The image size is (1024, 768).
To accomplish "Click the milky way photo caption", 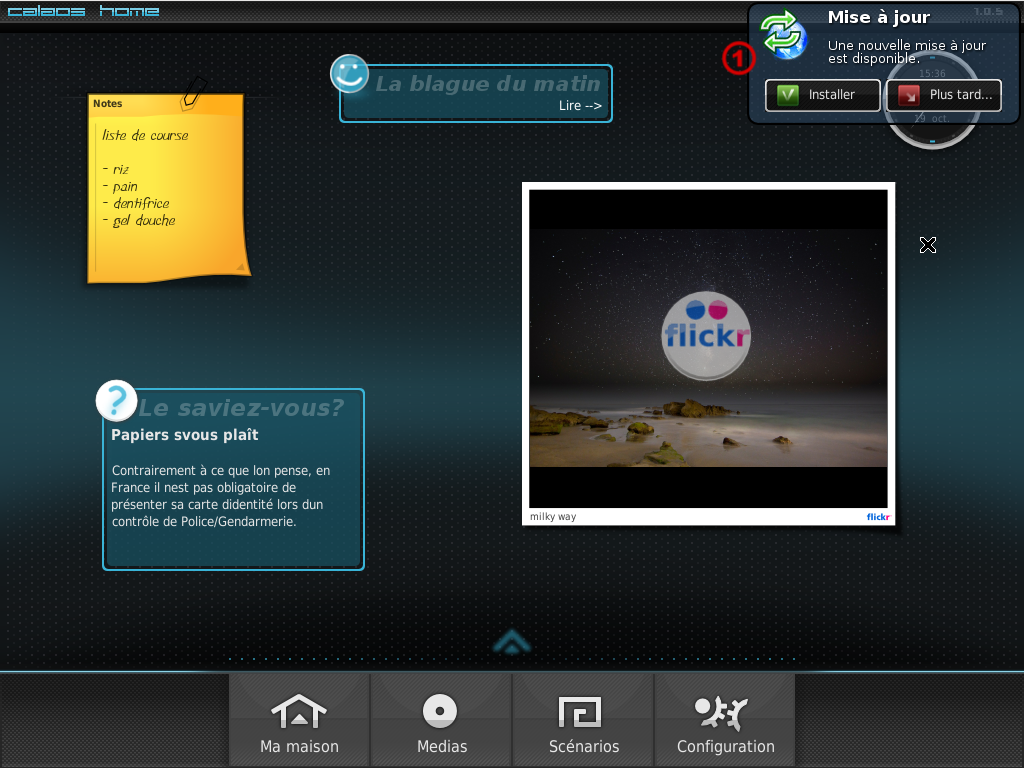I will [x=552, y=517].
